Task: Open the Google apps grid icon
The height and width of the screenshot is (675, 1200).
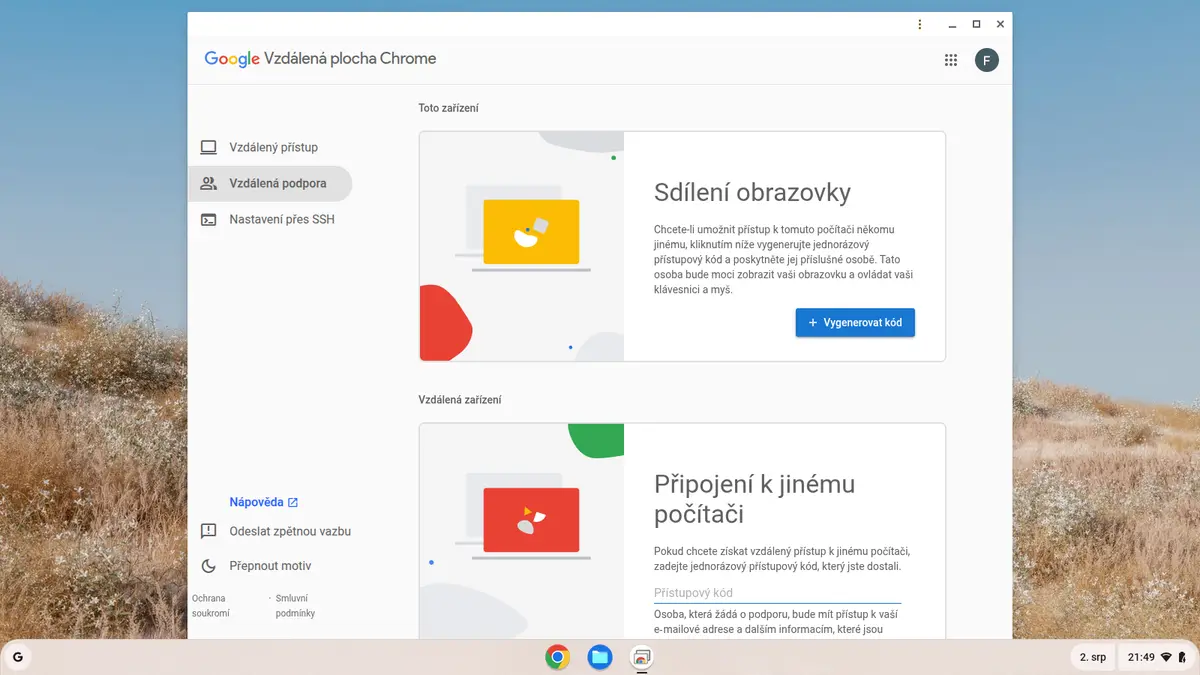Action: 951,60
